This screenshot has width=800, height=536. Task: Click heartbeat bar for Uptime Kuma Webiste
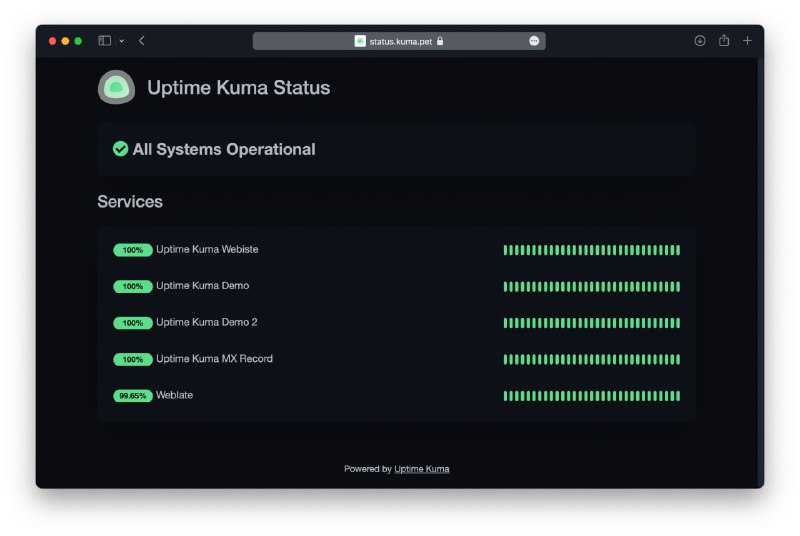(592, 250)
